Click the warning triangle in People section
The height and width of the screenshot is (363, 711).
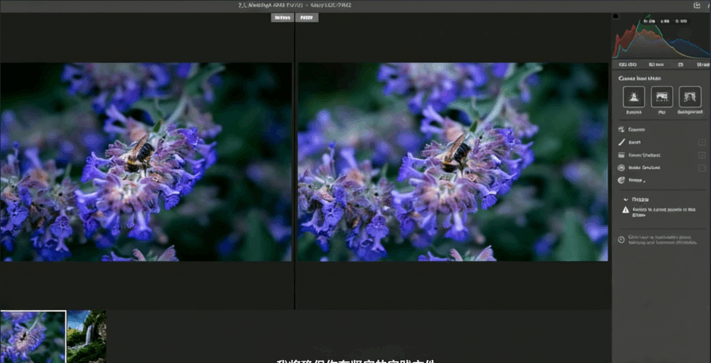[626, 210]
